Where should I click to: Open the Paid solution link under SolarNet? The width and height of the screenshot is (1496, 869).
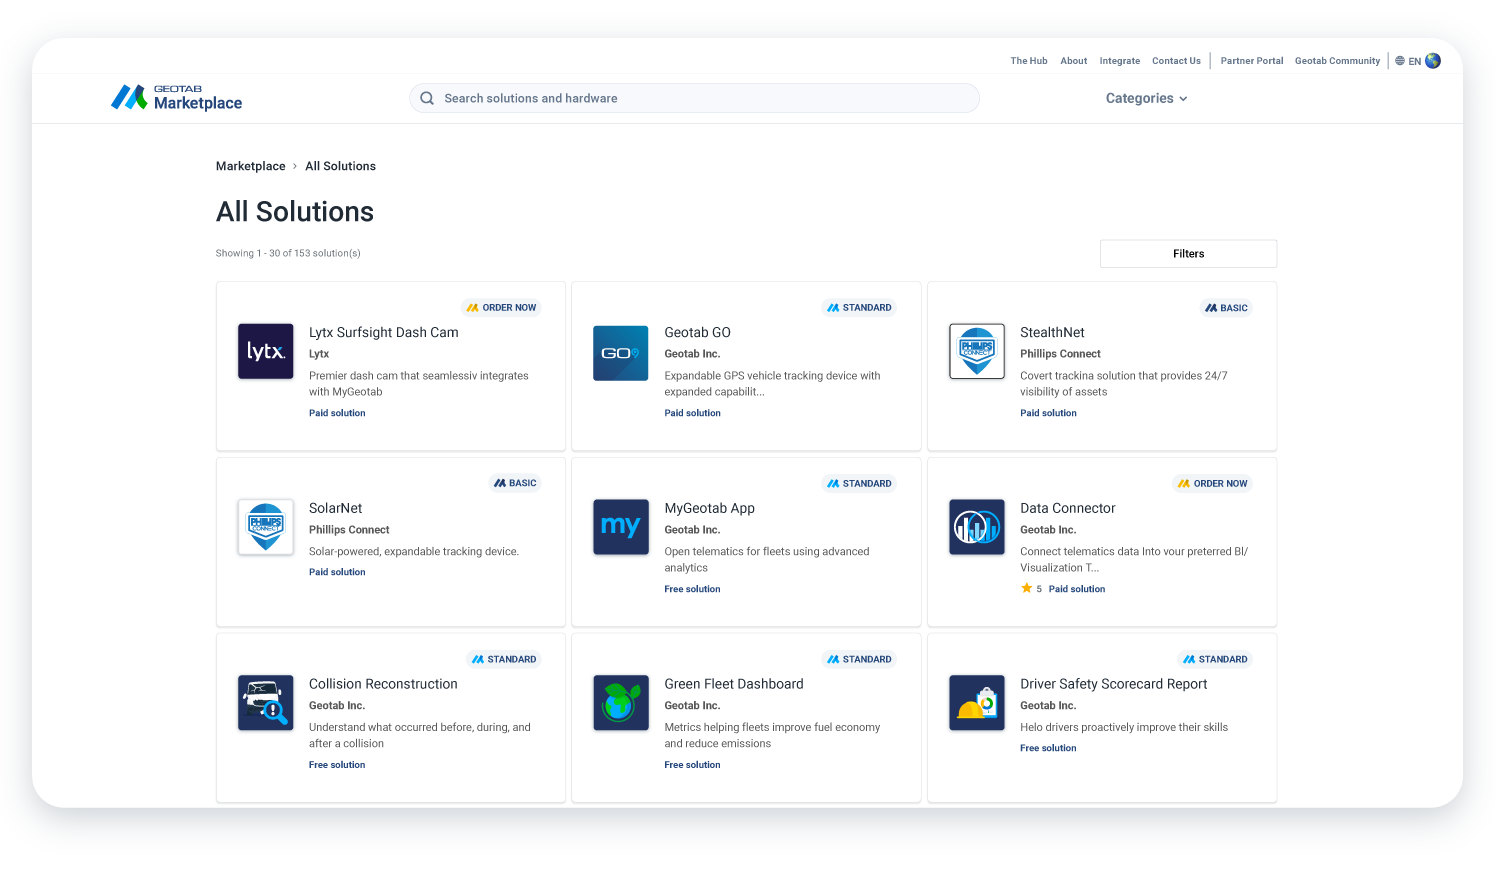tap(337, 571)
